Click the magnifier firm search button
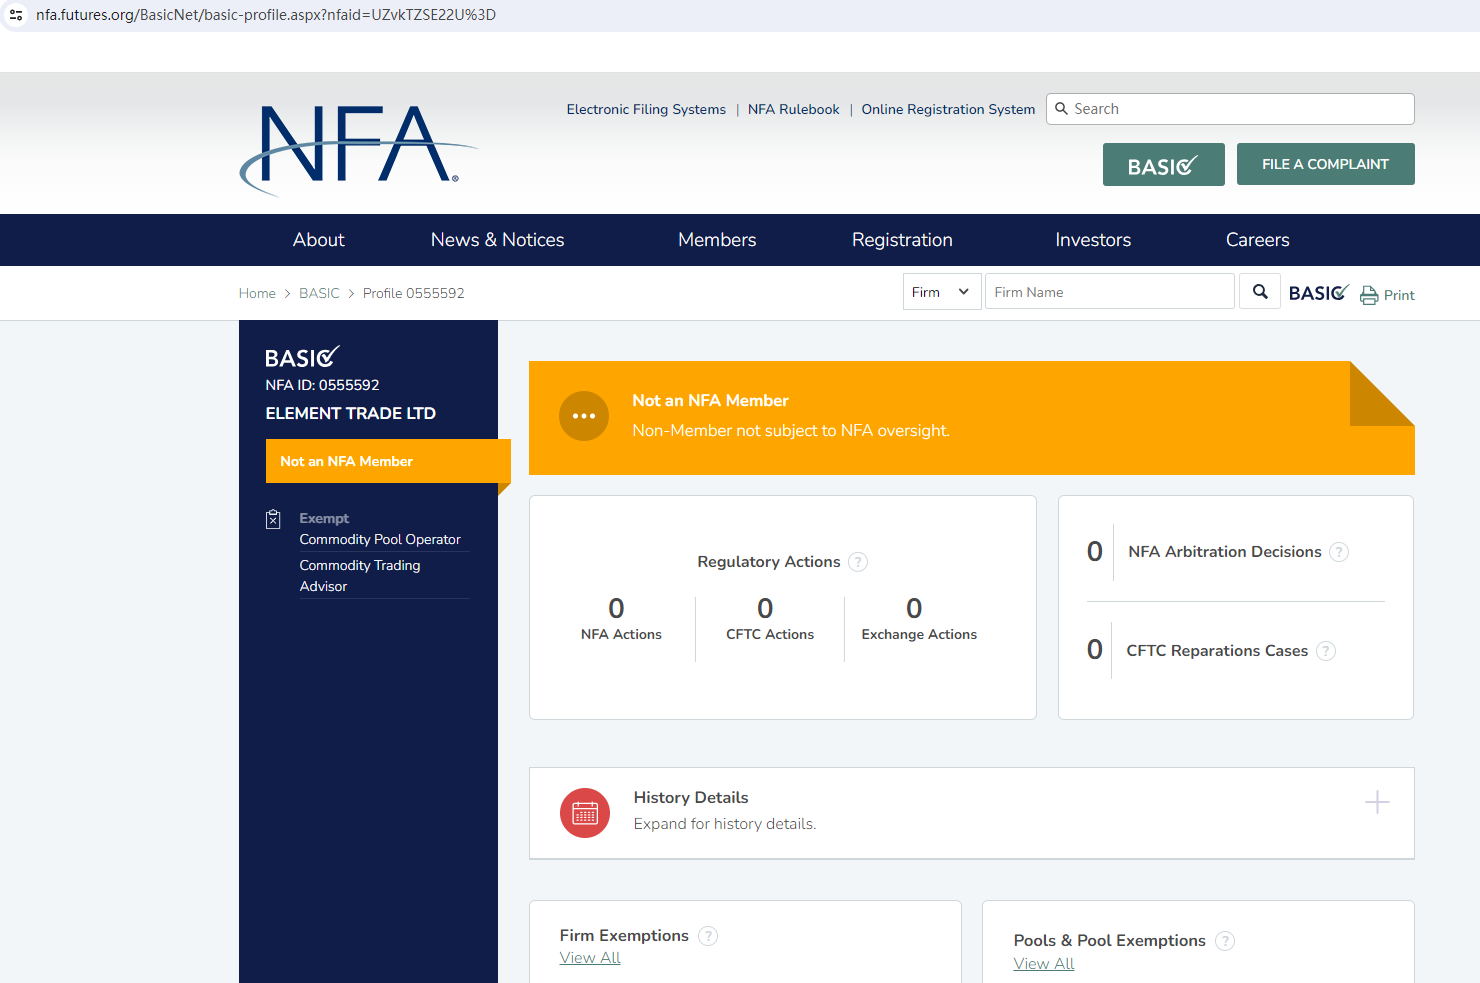The image size is (1480, 983). tap(1260, 292)
